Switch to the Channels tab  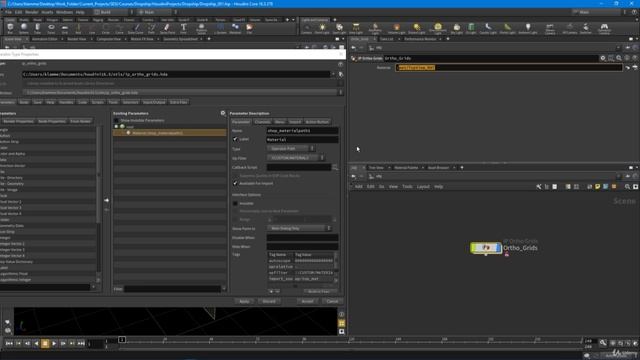pyautogui.click(x=262, y=122)
